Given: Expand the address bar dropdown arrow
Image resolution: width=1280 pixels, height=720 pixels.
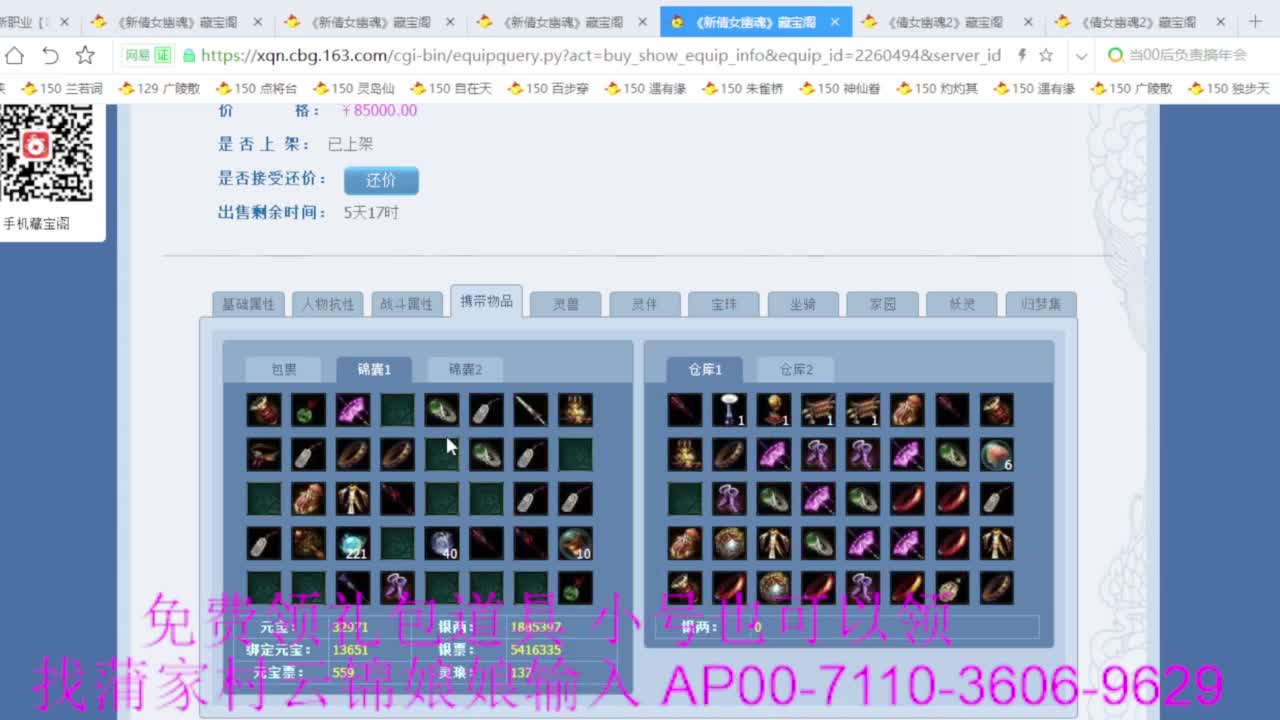Looking at the screenshot, I should click(1081, 56).
